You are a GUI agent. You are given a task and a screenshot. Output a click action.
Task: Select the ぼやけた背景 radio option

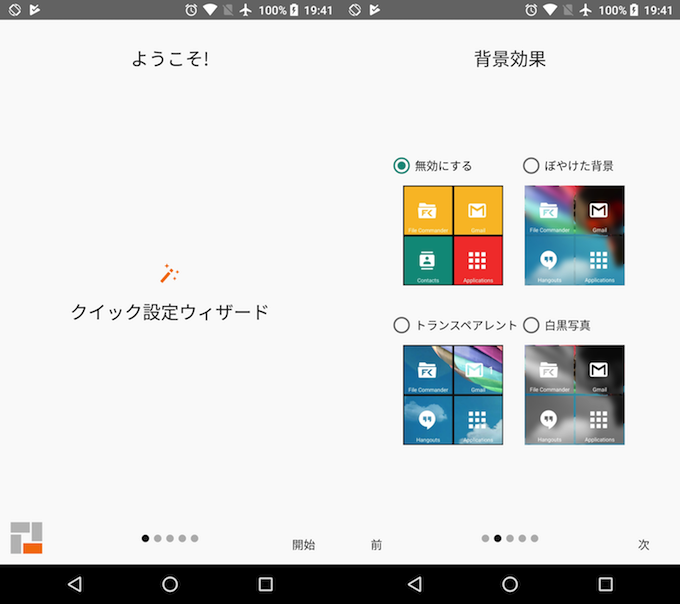(x=531, y=166)
